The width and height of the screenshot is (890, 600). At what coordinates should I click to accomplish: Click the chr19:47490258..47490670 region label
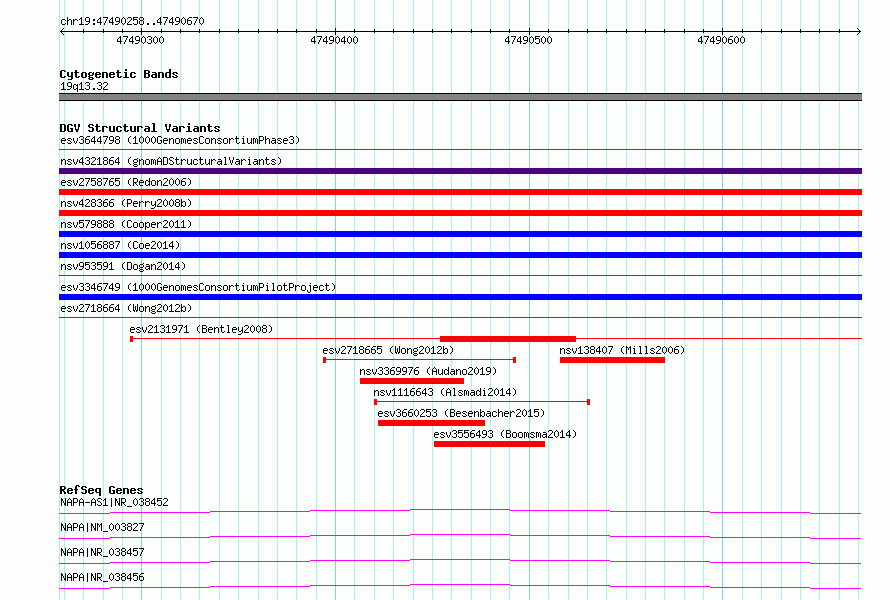pos(132,21)
